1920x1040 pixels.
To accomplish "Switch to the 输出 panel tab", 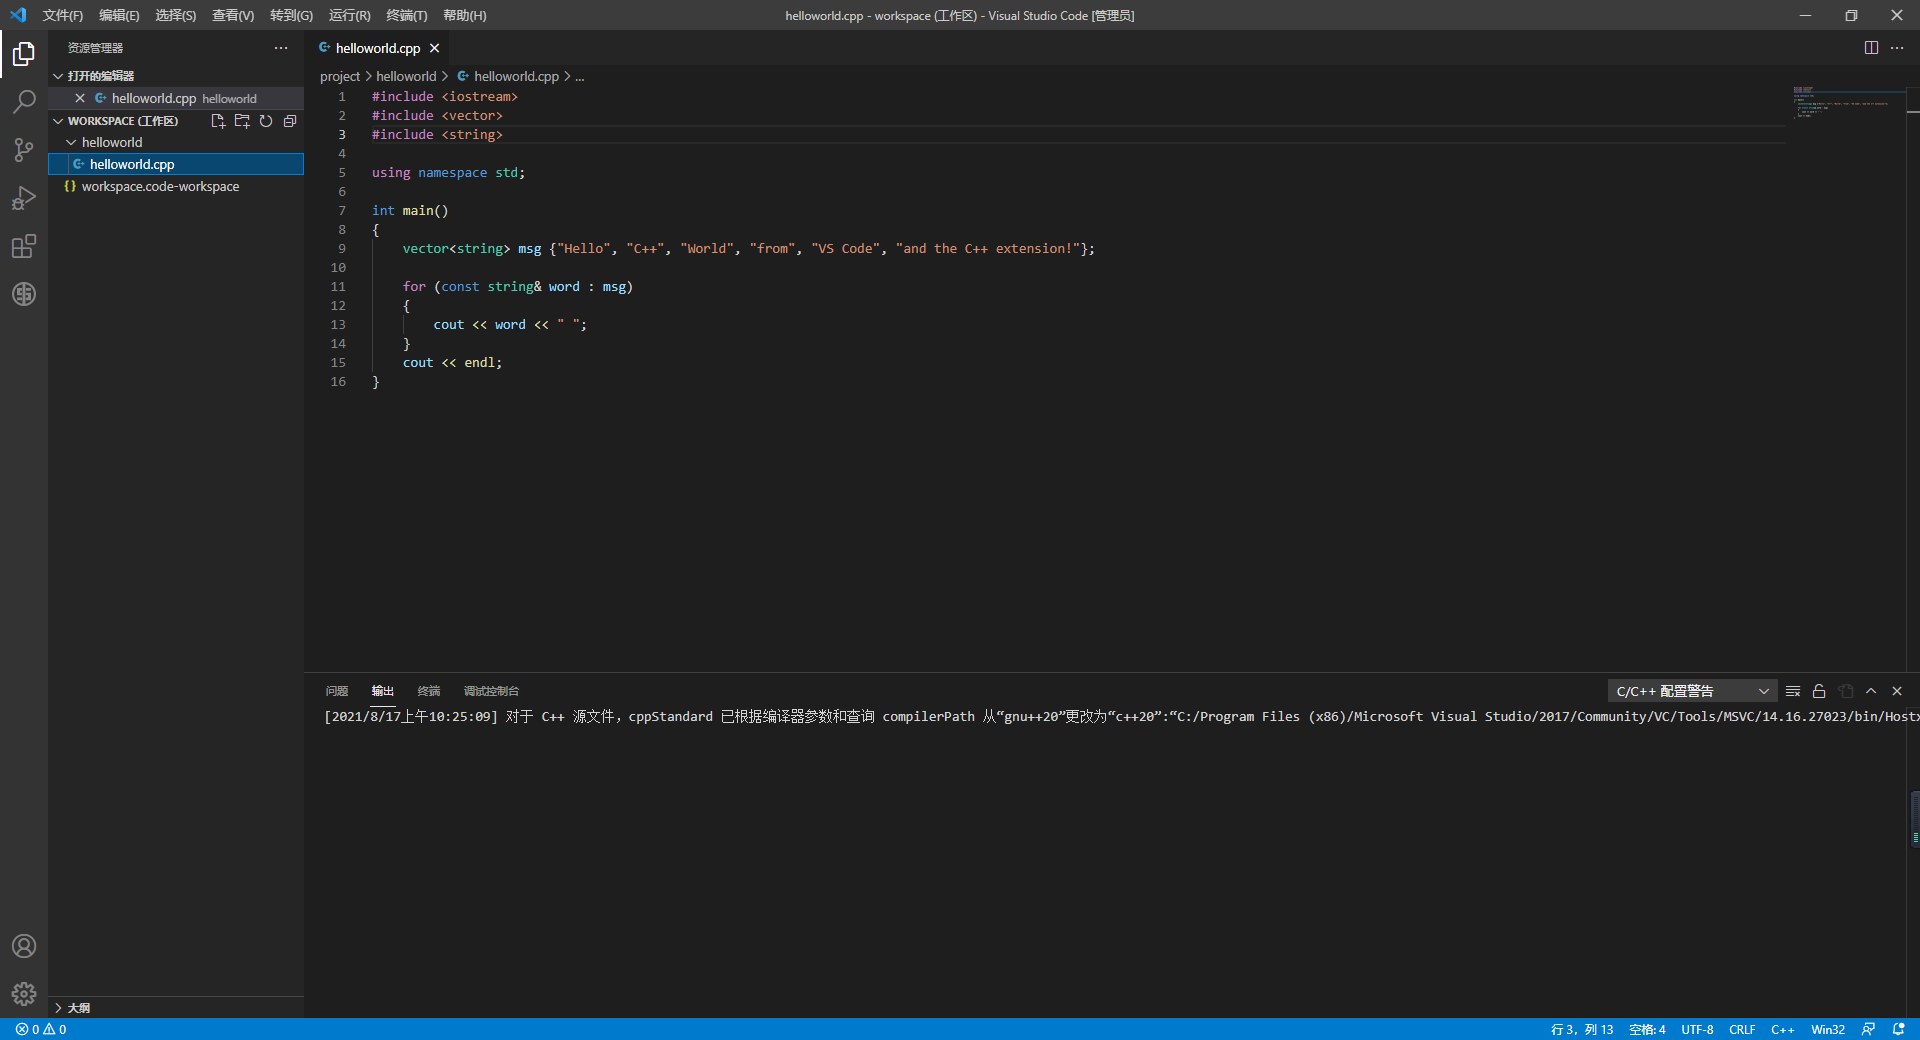I will click(x=383, y=691).
